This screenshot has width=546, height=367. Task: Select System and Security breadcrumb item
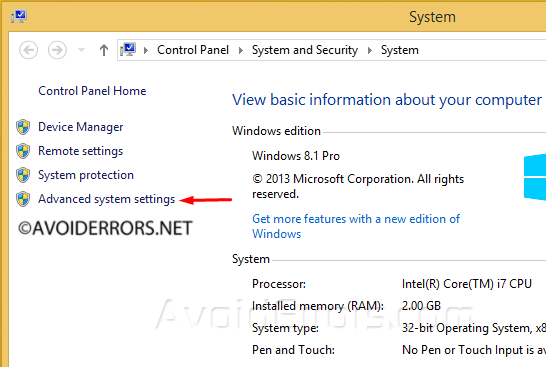(x=305, y=50)
